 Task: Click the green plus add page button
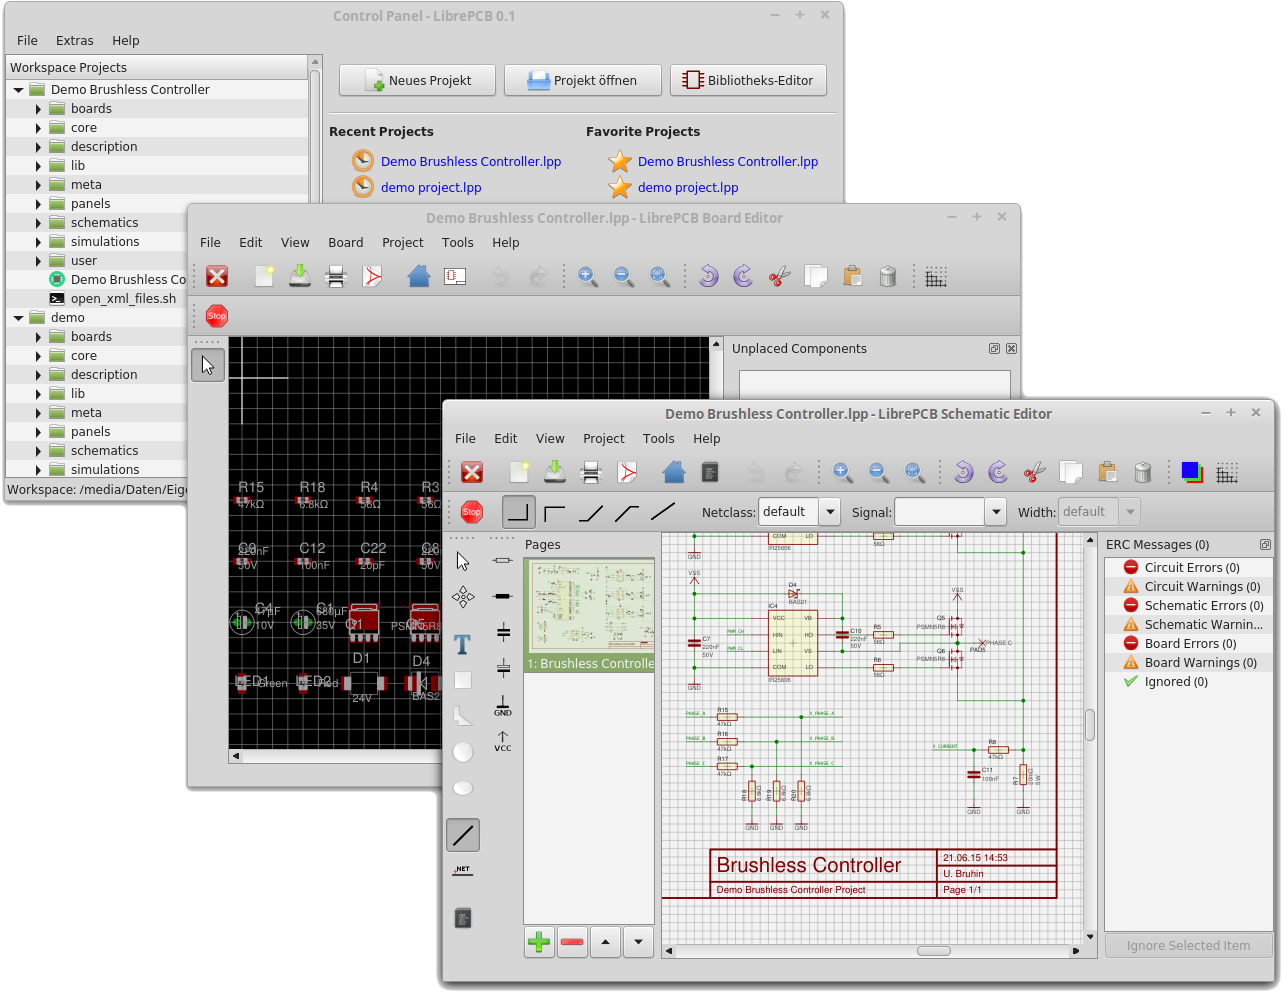pyautogui.click(x=539, y=942)
